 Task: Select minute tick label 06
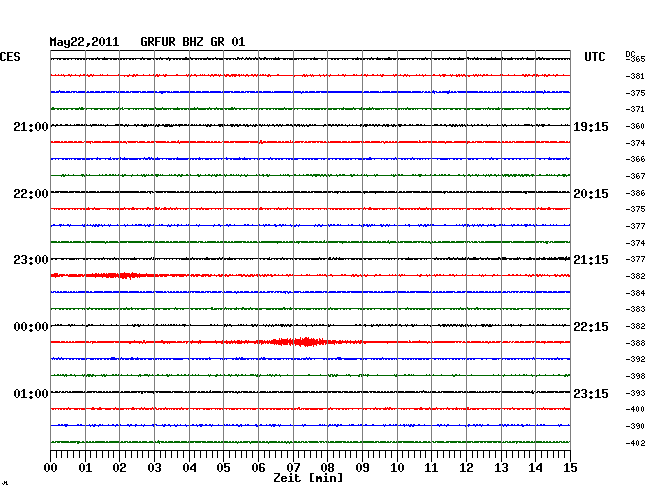coord(258,468)
